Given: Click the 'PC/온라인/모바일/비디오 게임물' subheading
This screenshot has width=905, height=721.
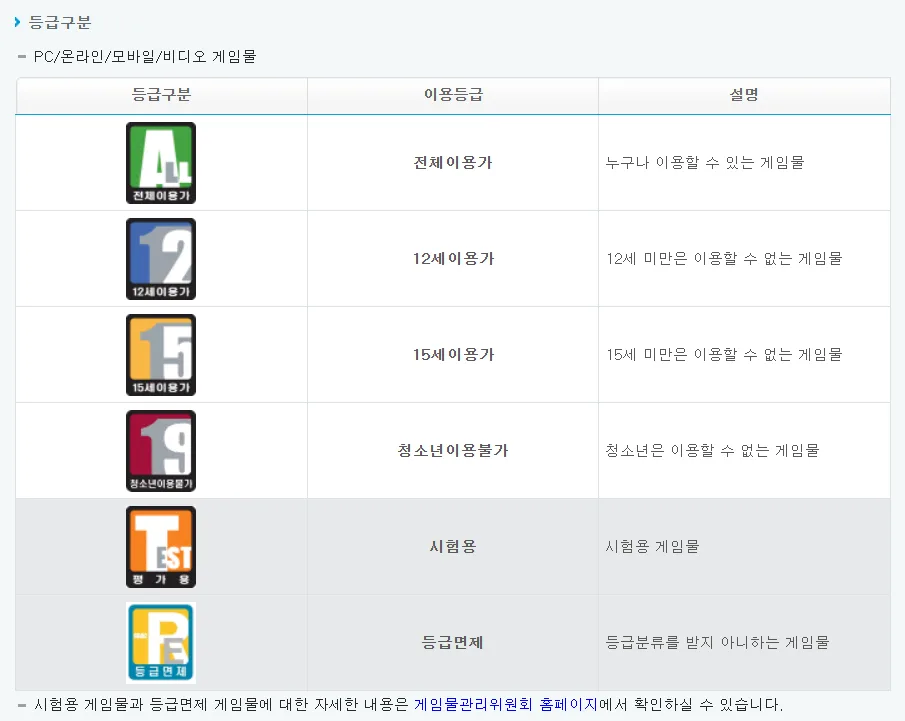Looking at the screenshot, I should (x=145, y=56).
